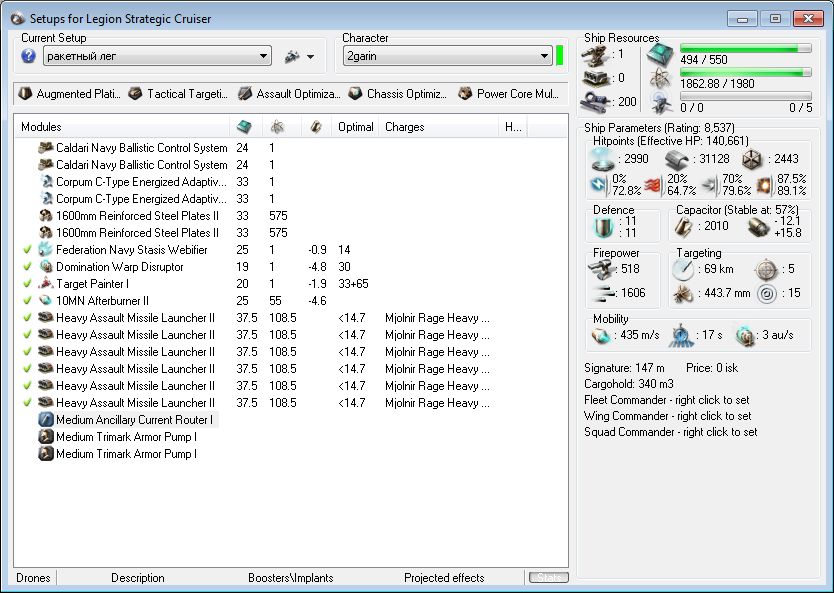Viewport: 834px width, 593px height.
Task: Click the blue help icon beside Current Setup
Action: pos(28,56)
